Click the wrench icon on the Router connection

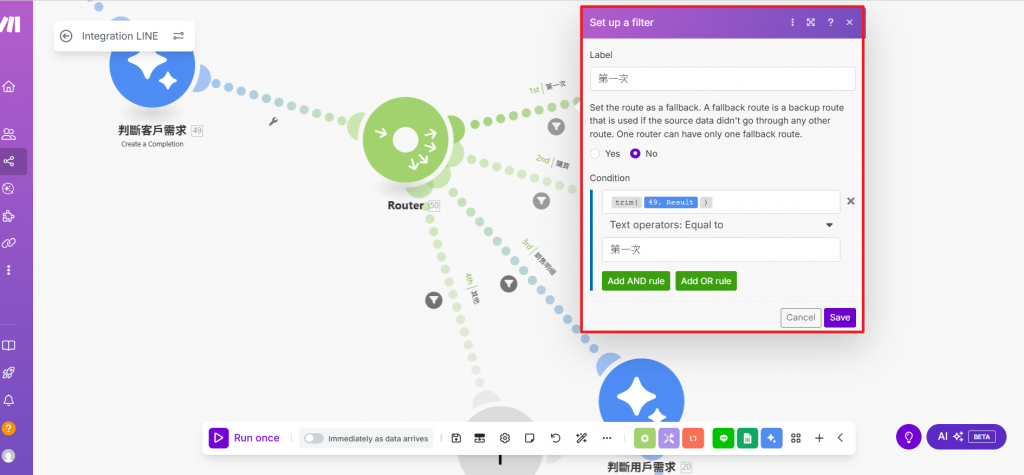274,121
